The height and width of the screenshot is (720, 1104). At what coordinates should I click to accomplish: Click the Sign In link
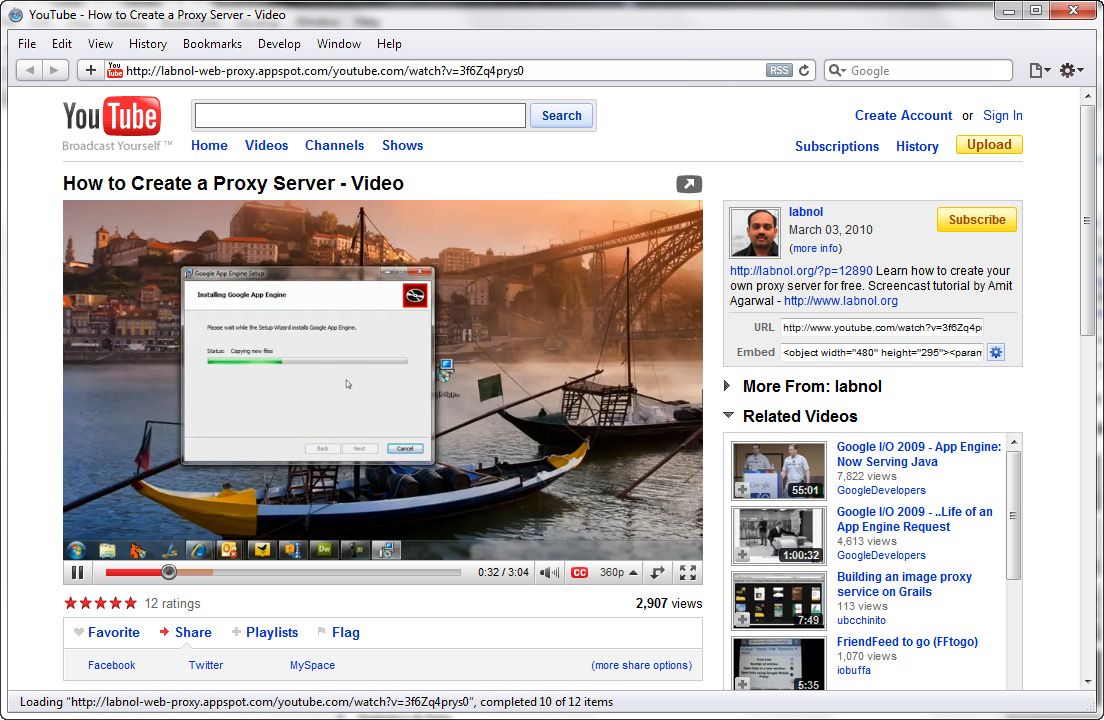[x=1003, y=115]
